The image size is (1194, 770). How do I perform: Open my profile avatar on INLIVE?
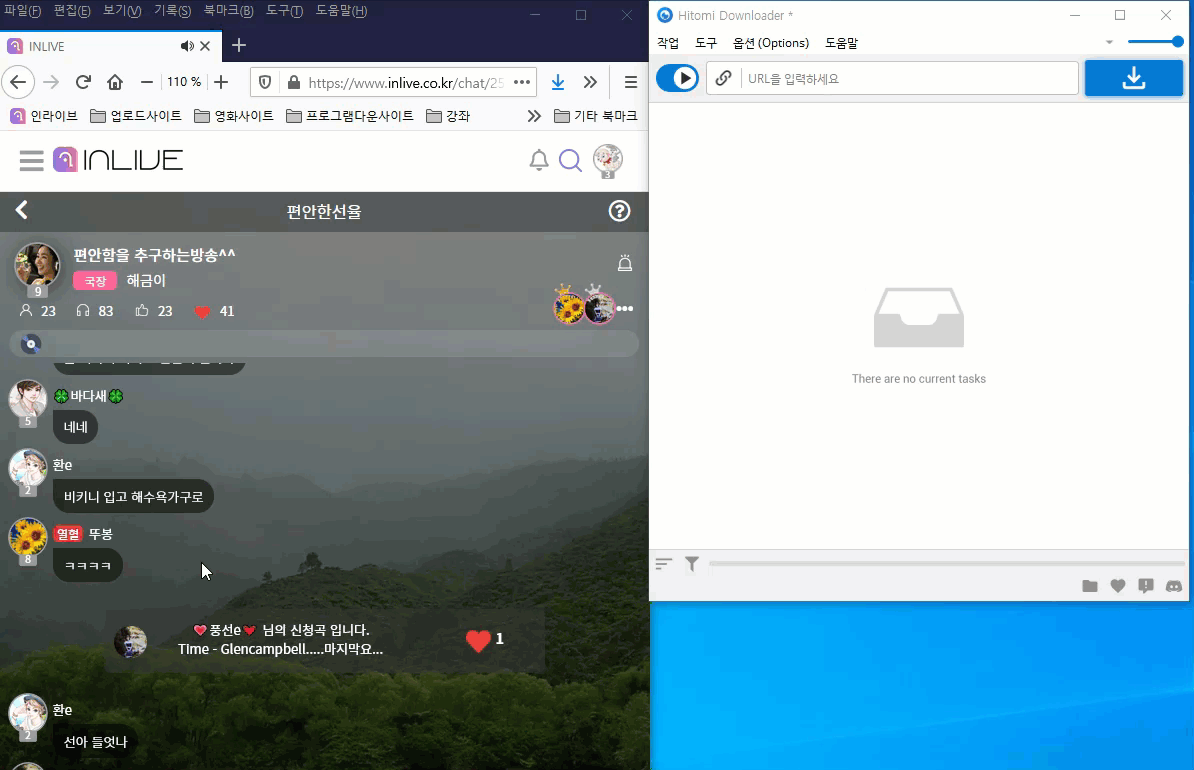(x=608, y=160)
